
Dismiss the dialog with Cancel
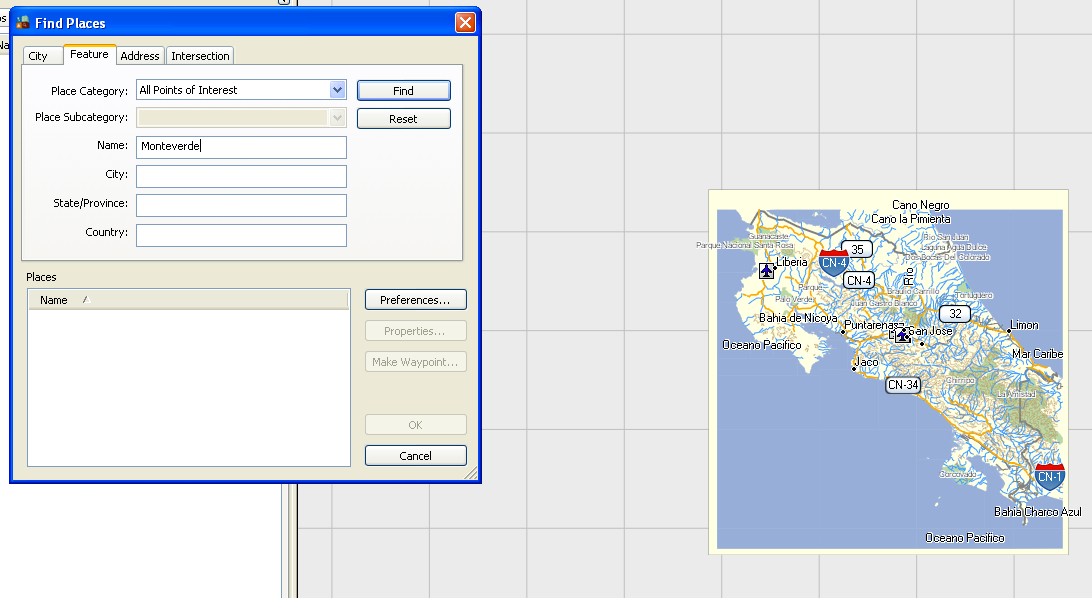415,455
